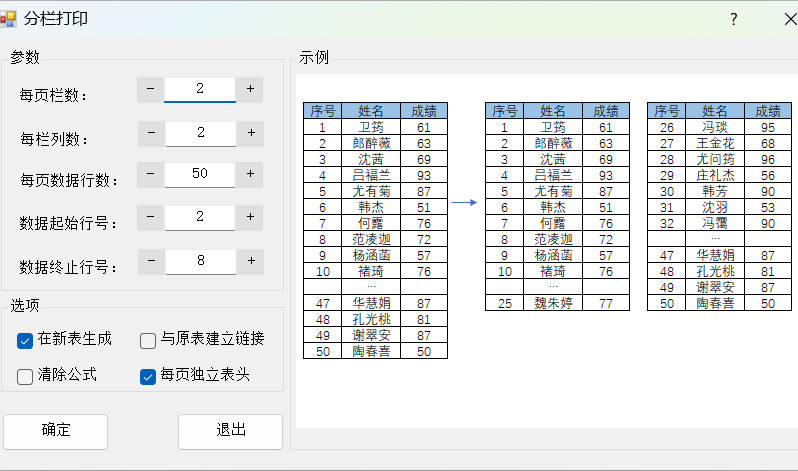
Task: Decrement 数据终止行号 with the minus button
Action: [x=151, y=262]
